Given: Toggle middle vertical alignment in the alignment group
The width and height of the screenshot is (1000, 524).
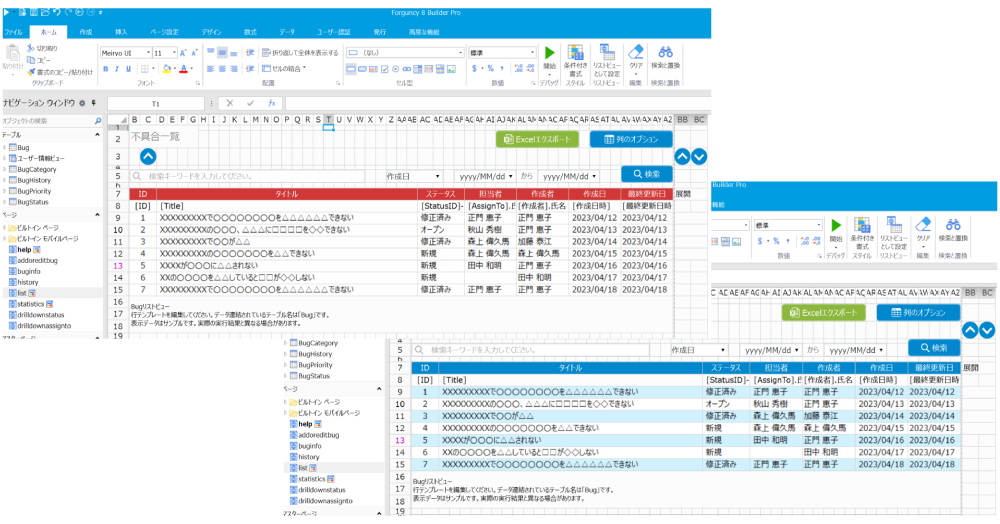Looking at the screenshot, I should 222,53.
